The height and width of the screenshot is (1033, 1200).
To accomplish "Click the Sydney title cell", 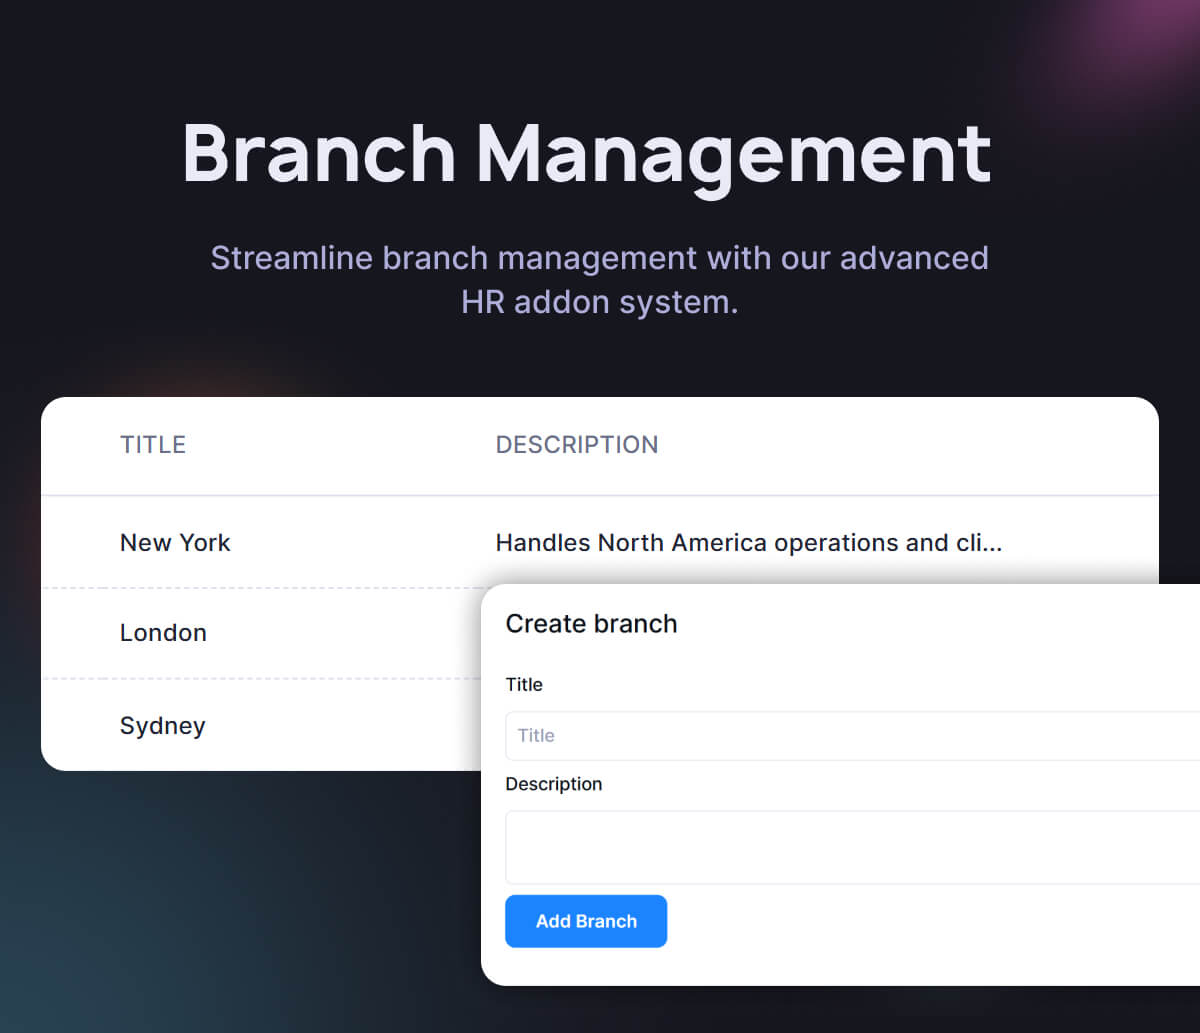I will coord(162,725).
